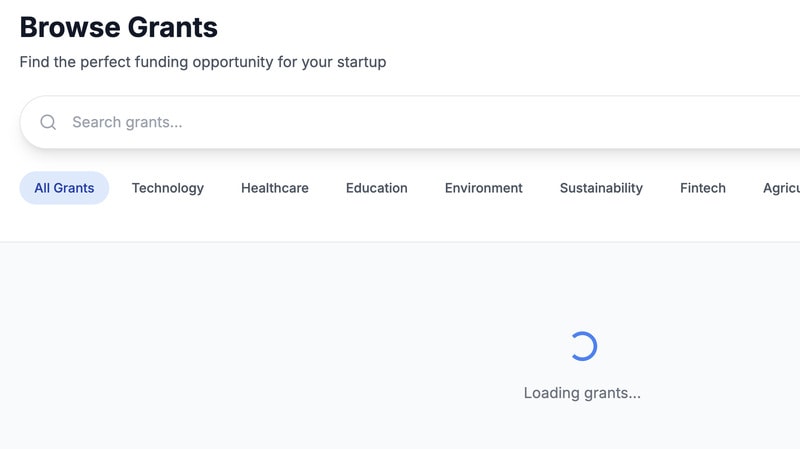
Task: Show Environment grants
Action: 484,188
